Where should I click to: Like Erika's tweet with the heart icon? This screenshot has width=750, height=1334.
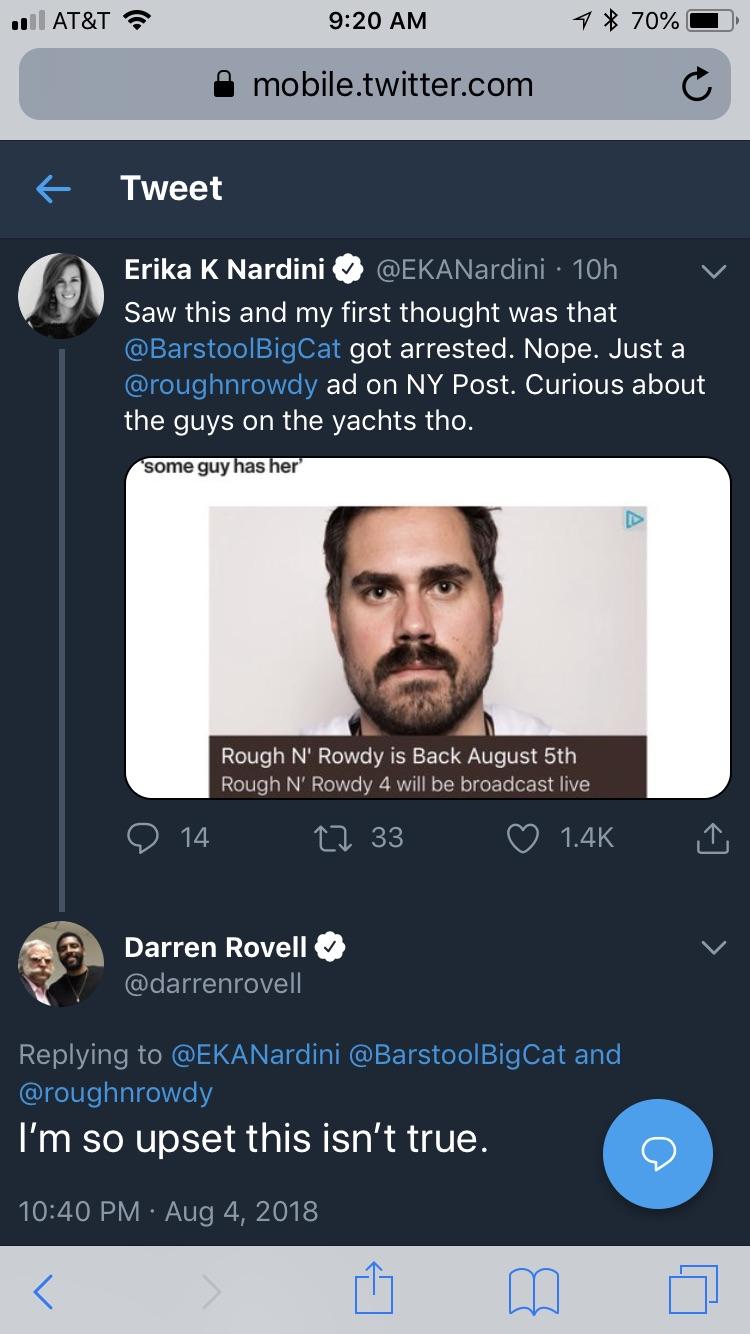click(522, 838)
